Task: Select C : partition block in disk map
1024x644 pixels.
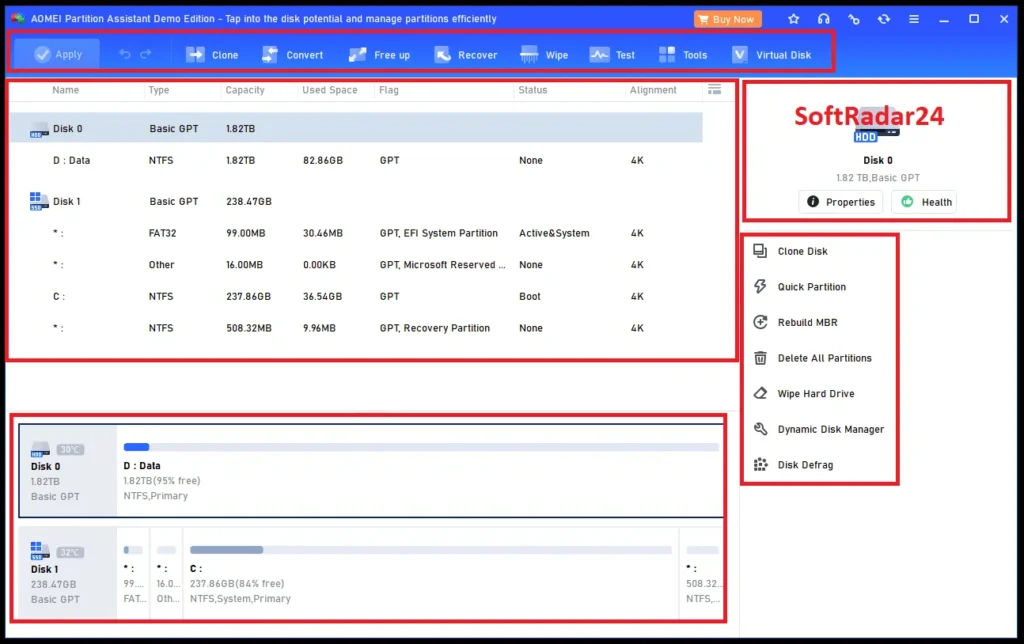Action: click(430, 573)
